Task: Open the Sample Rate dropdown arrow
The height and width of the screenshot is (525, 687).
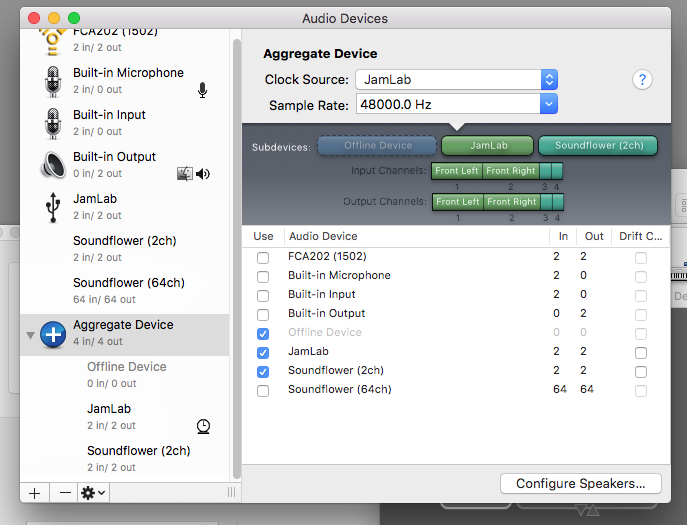Action: coord(549,104)
